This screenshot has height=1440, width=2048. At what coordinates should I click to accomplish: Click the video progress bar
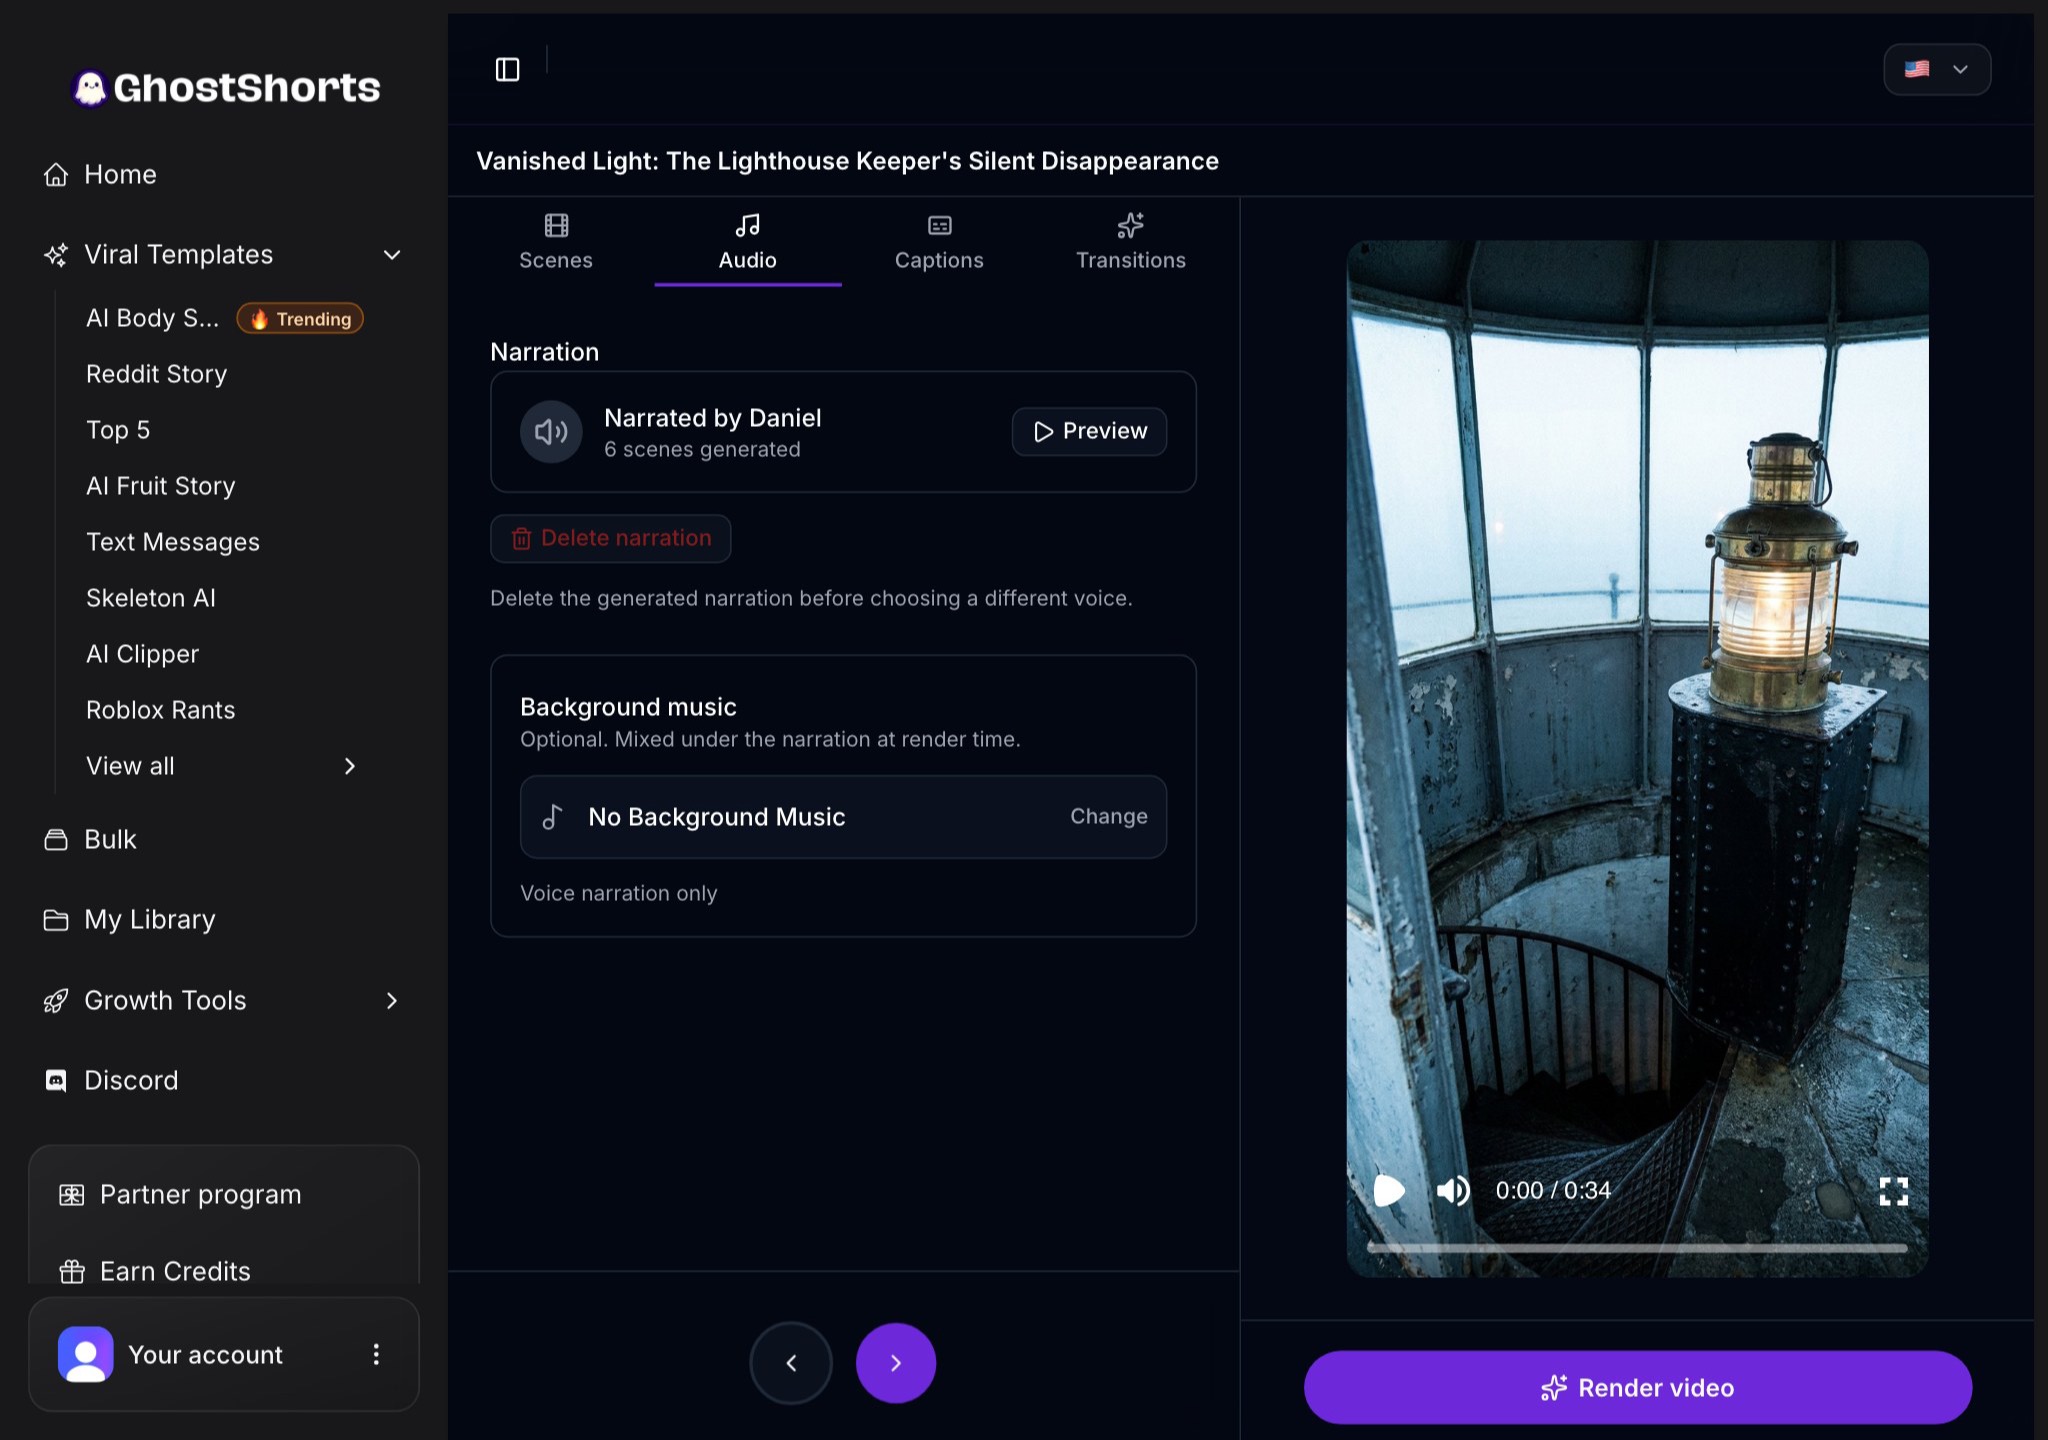pyautogui.click(x=1637, y=1248)
